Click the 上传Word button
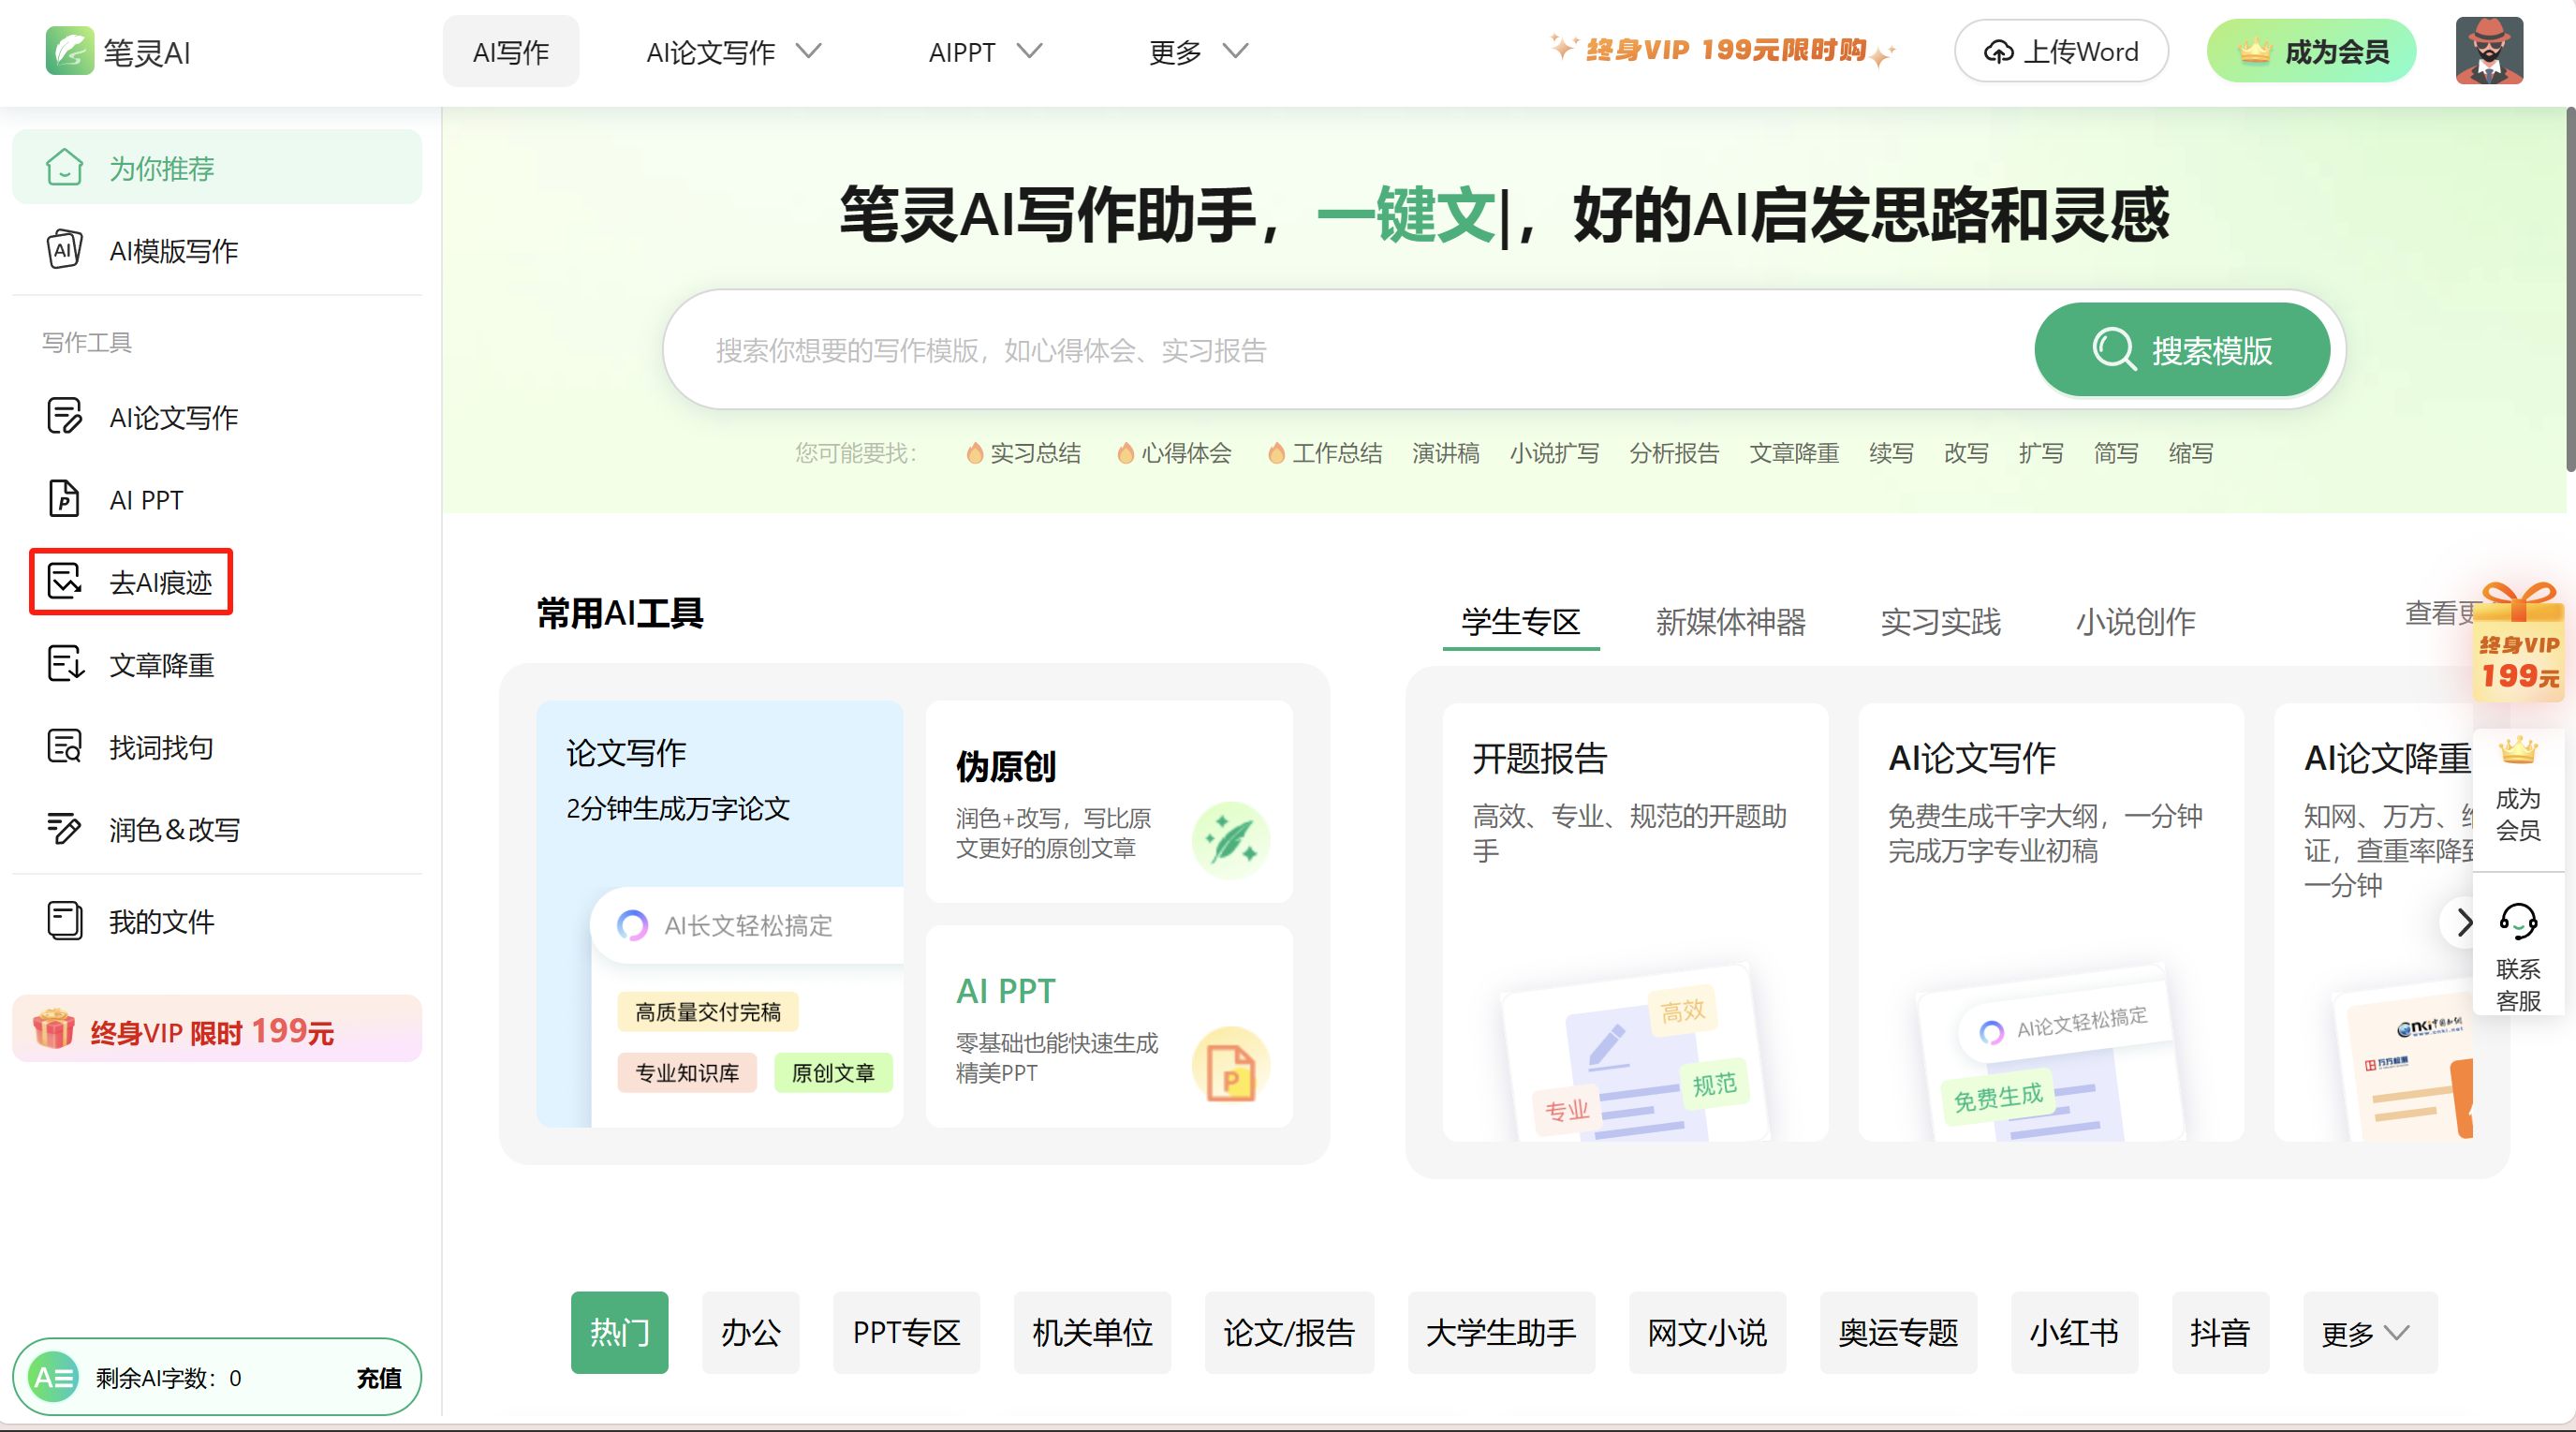 click(x=2060, y=51)
